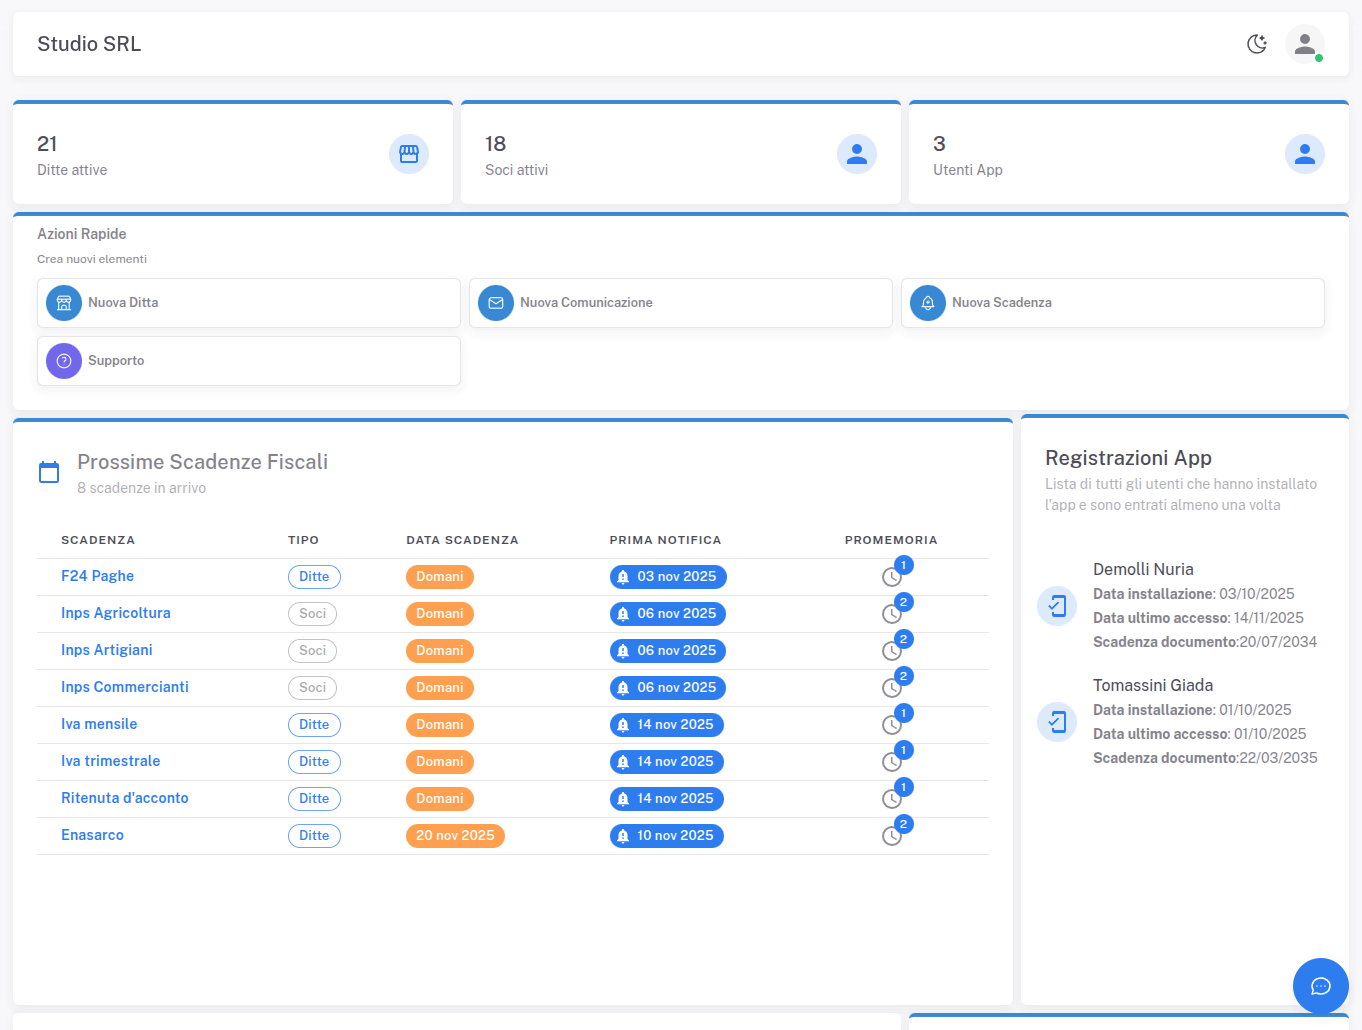Click the calendar icon beside Prossime Scadenze Fiscali

[x=49, y=471]
